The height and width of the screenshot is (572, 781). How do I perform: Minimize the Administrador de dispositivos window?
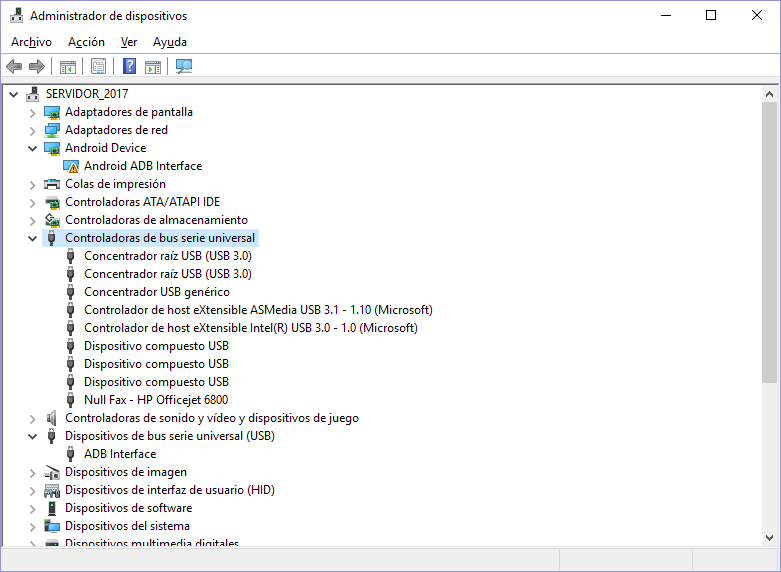click(x=666, y=15)
